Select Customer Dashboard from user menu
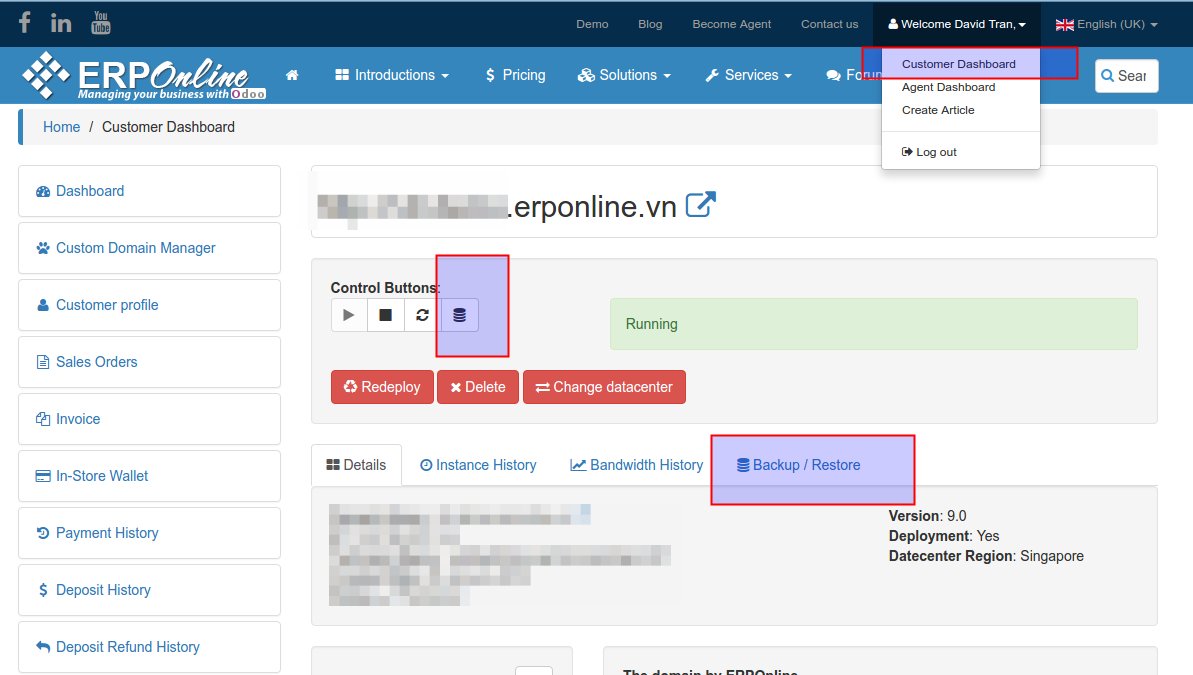1193x675 pixels. [x=958, y=64]
